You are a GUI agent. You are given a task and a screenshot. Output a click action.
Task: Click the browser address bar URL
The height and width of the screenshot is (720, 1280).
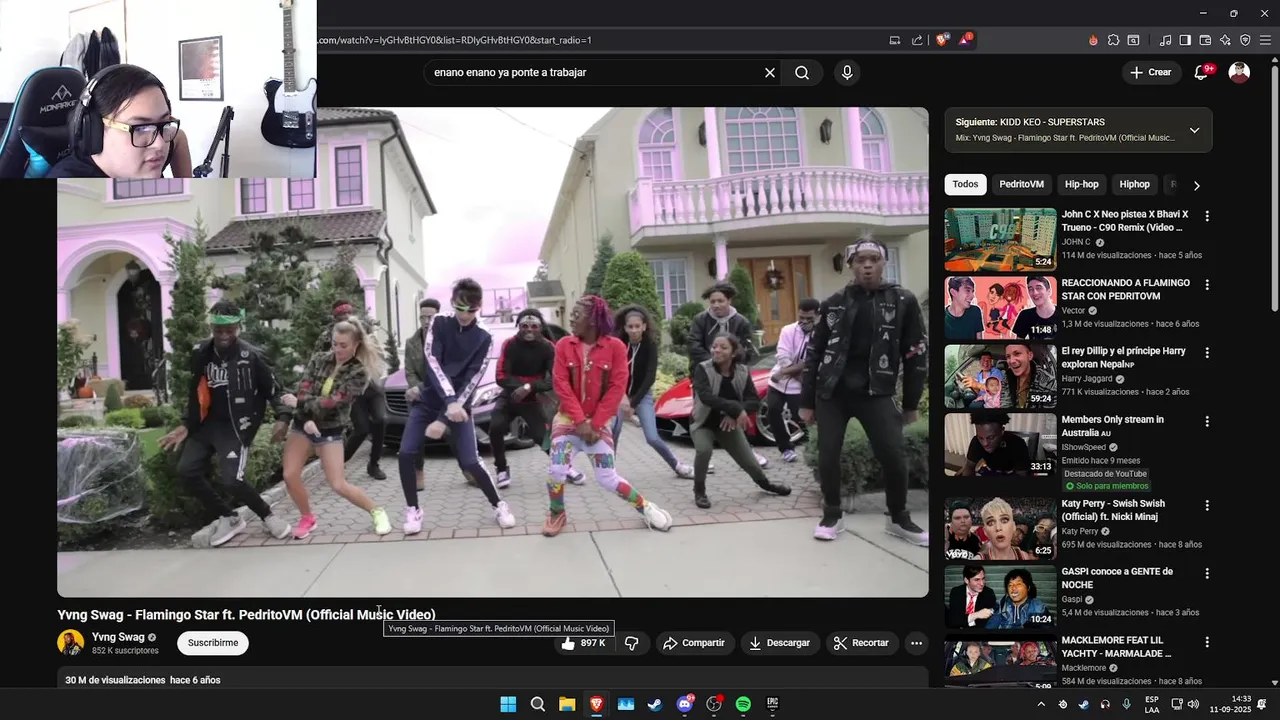click(x=455, y=40)
